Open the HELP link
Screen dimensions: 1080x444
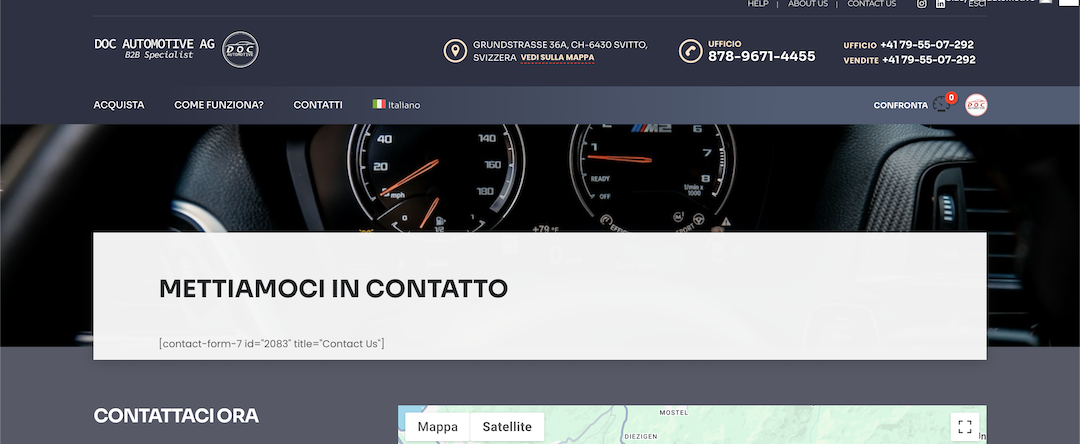[x=758, y=4]
